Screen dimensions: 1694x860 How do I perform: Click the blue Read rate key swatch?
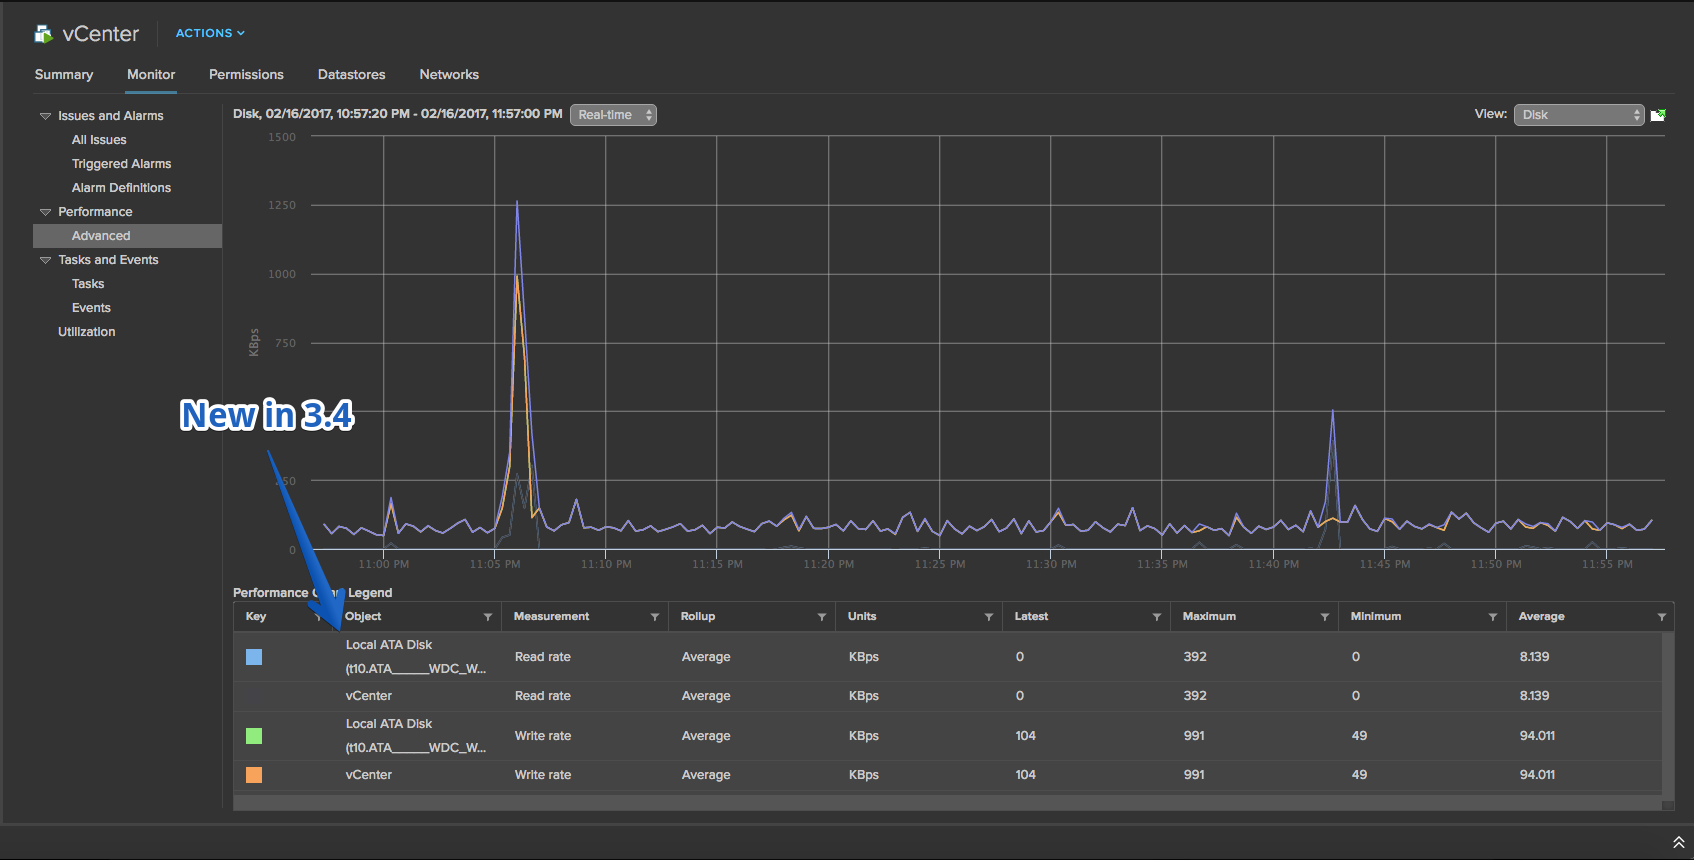[x=254, y=657]
